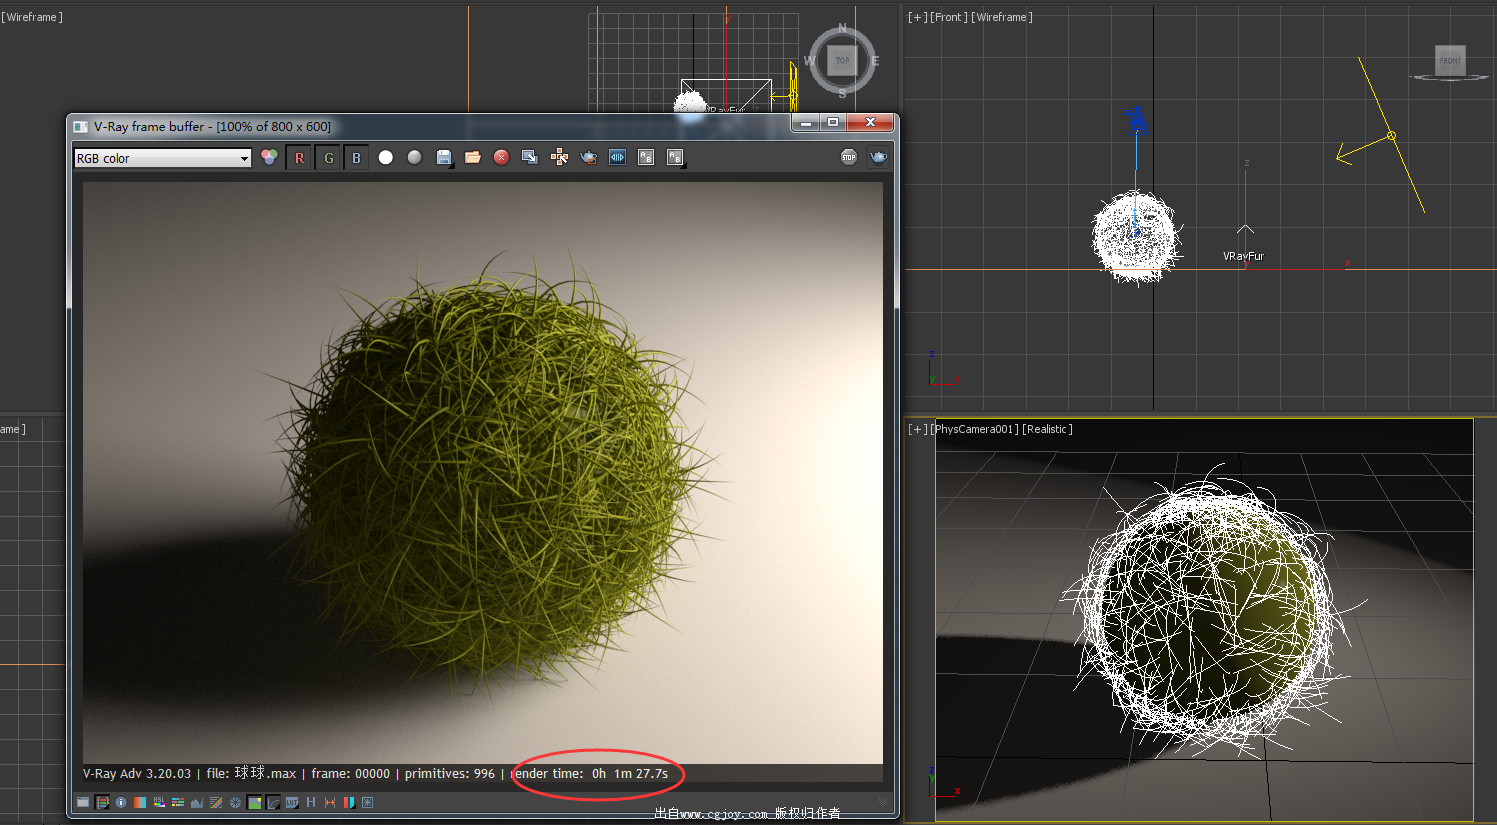Click the render time text in status bar
The width and height of the screenshot is (1497, 825).
[x=590, y=773]
